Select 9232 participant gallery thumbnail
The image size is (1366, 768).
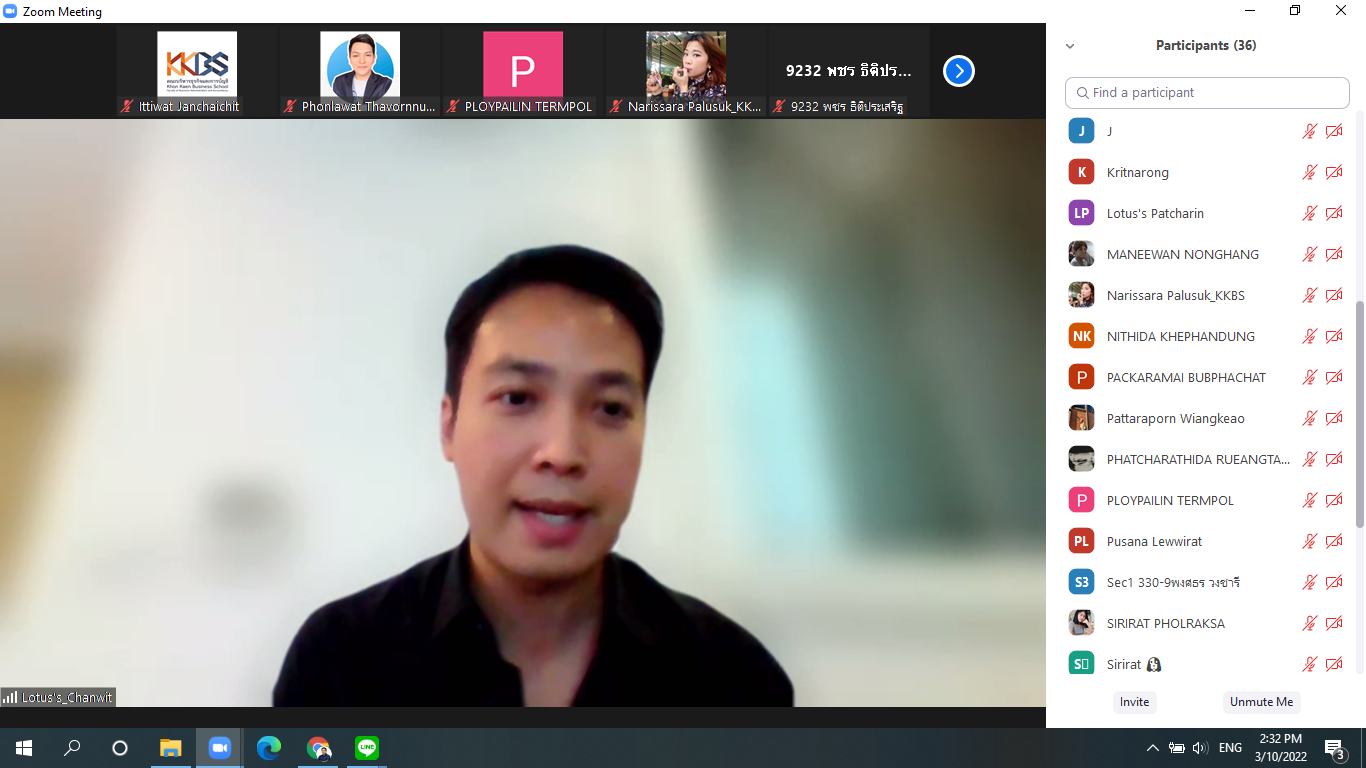pos(849,72)
